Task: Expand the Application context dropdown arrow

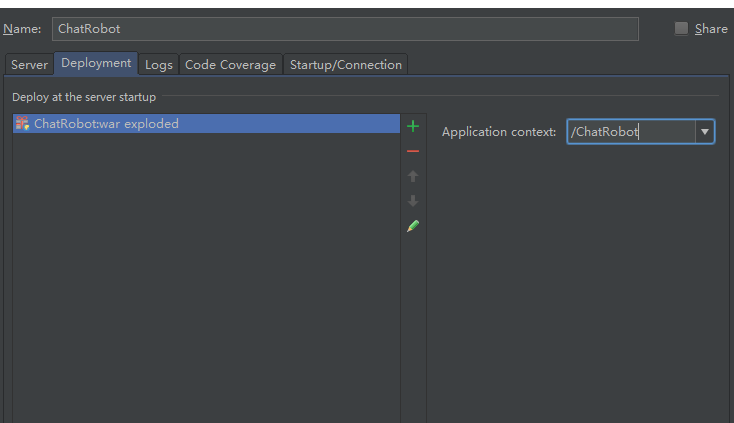Action: click(x=705, y=132)
